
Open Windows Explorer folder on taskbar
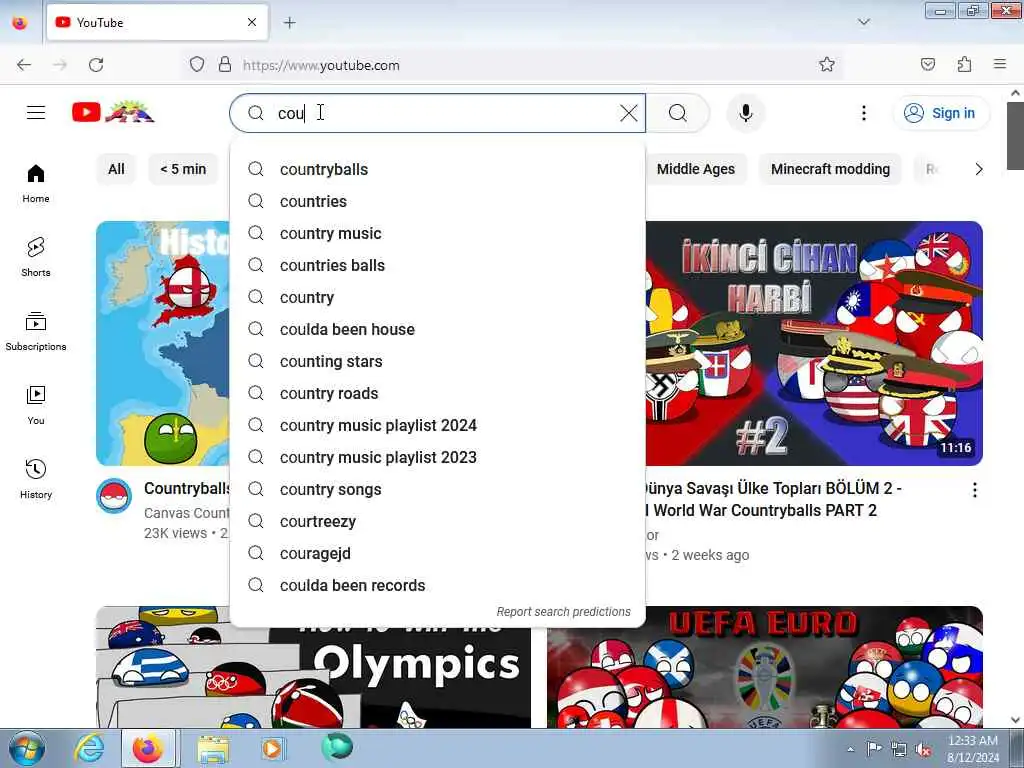213,748
